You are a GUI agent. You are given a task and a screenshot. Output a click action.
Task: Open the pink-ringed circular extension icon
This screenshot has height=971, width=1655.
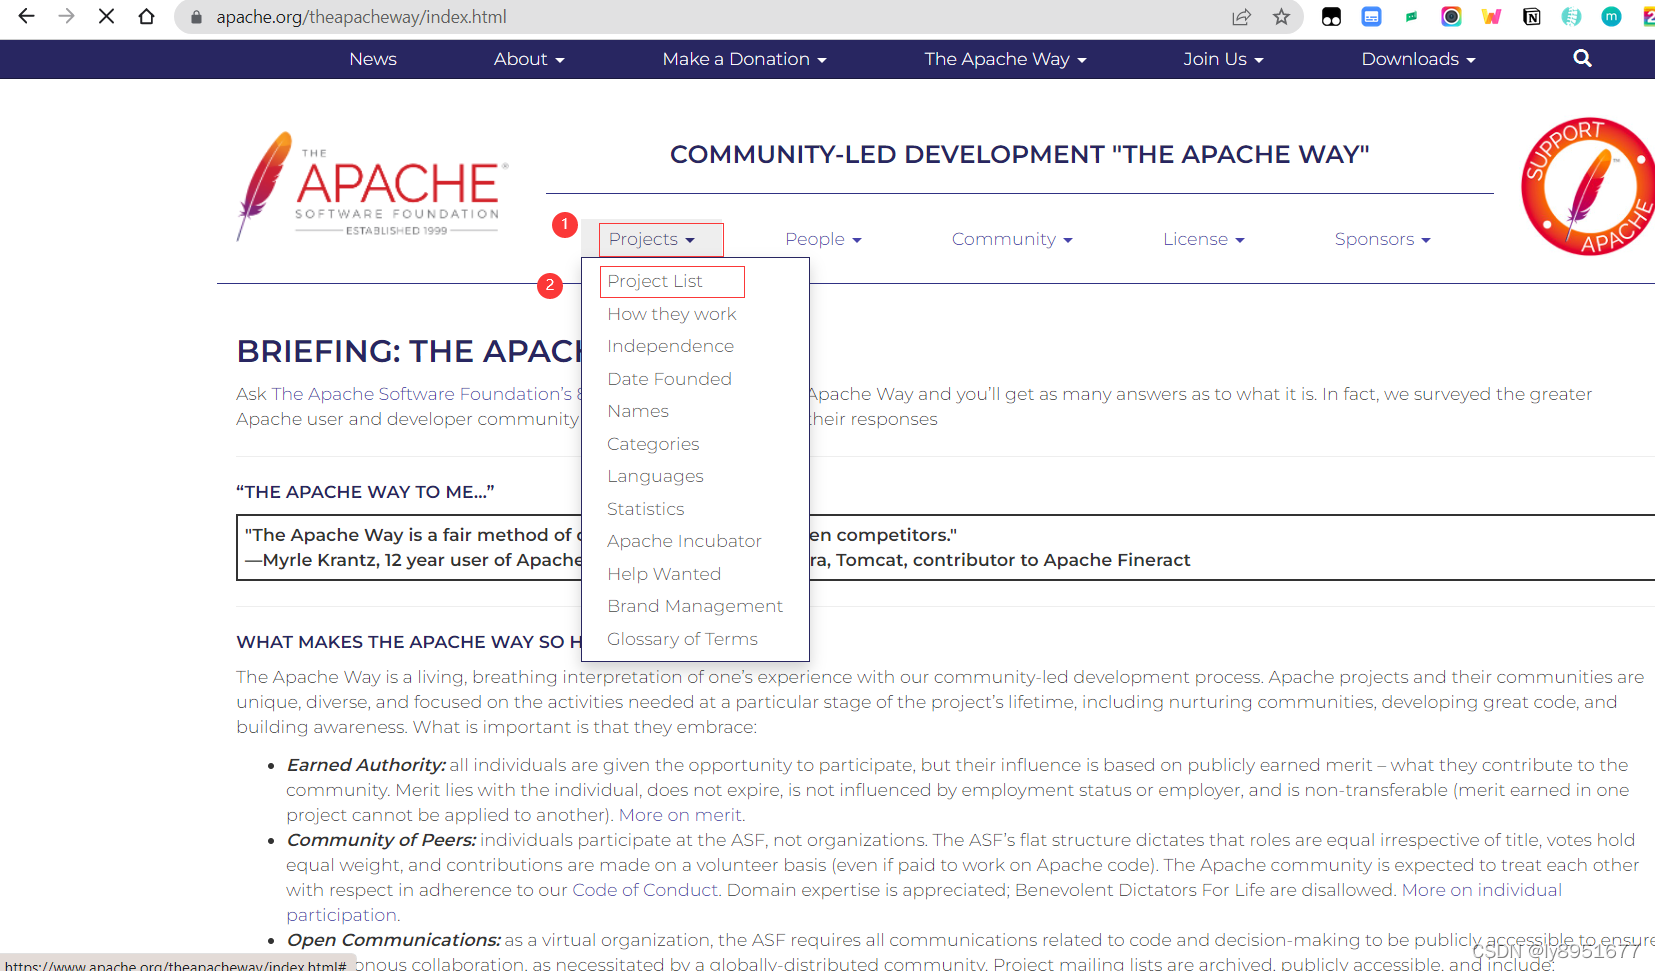click(x=1451, y=16)
